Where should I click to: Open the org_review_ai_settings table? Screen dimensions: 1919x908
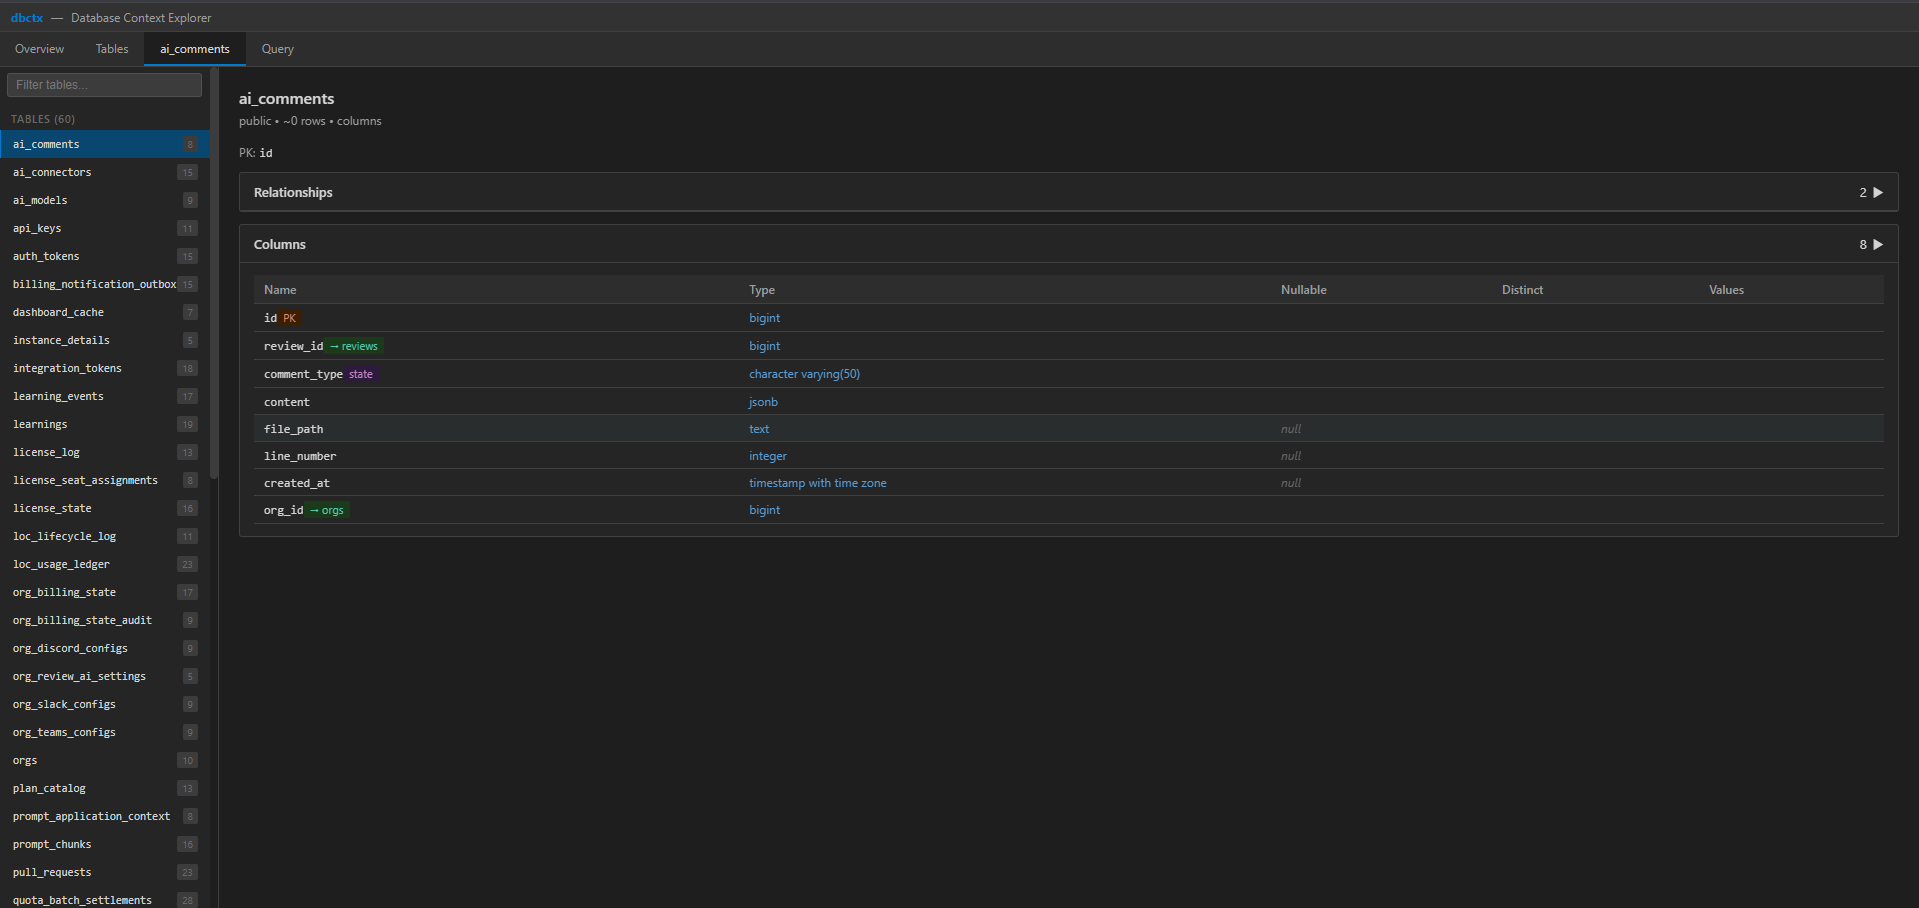(x=105, y=676)
